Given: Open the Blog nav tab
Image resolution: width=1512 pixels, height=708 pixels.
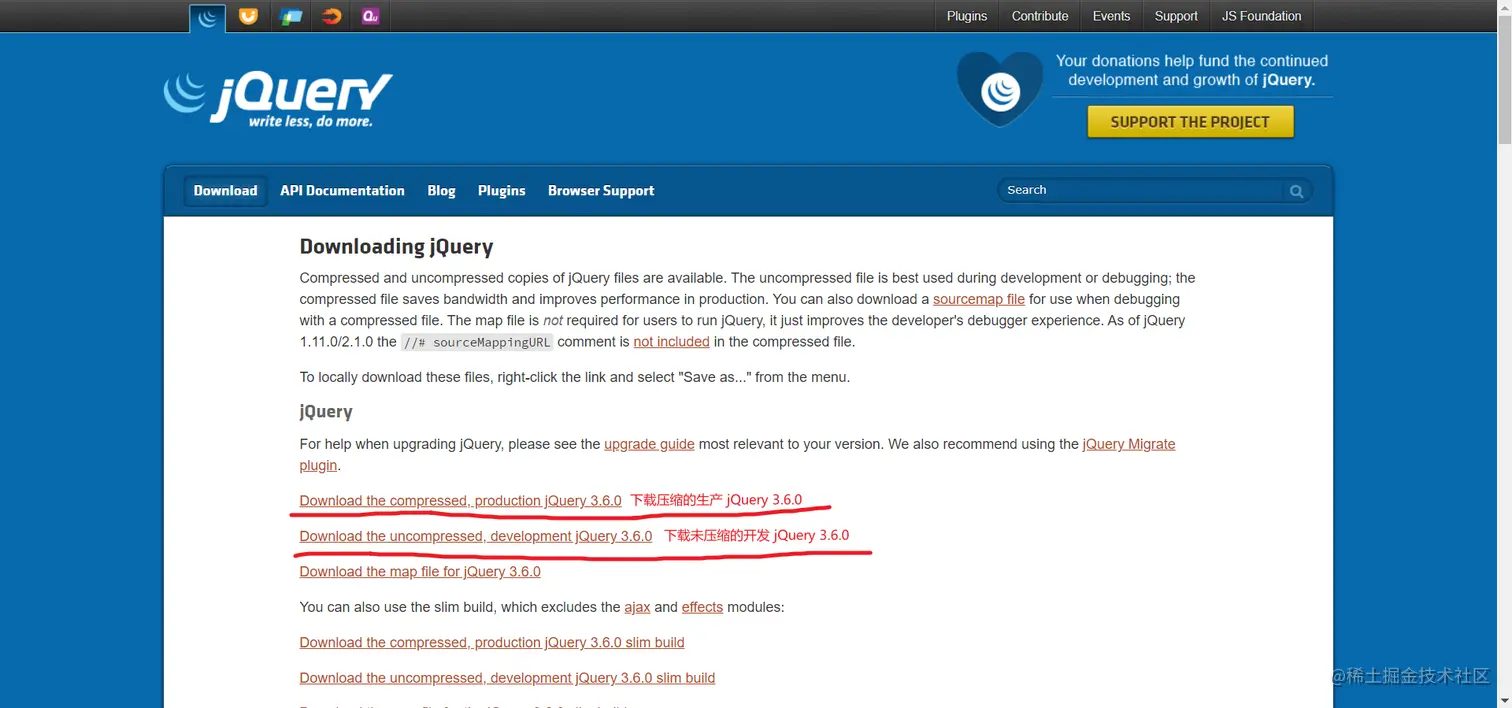Looking at the screenshot, I should pyautogui.click(x=441, y=191).
